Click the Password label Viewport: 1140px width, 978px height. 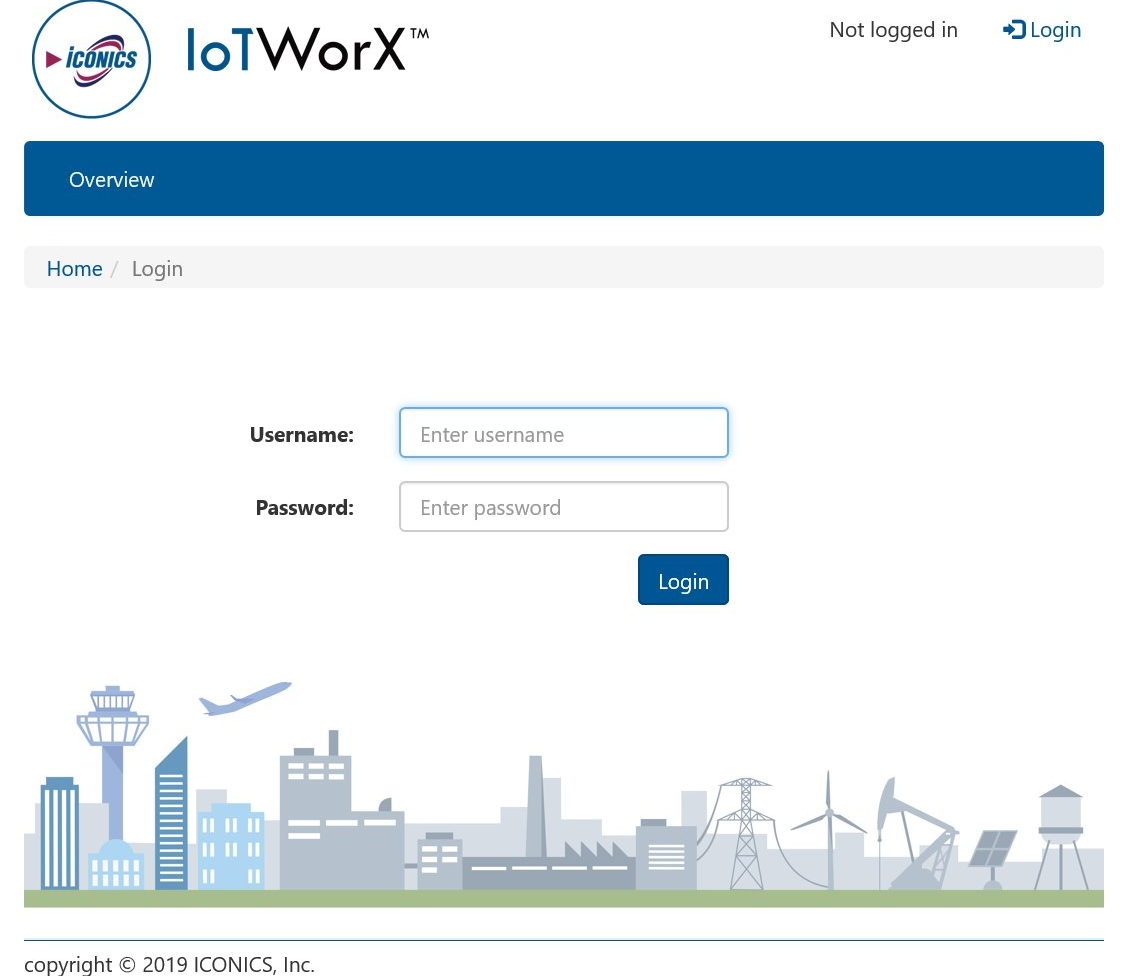coord(304,508)
